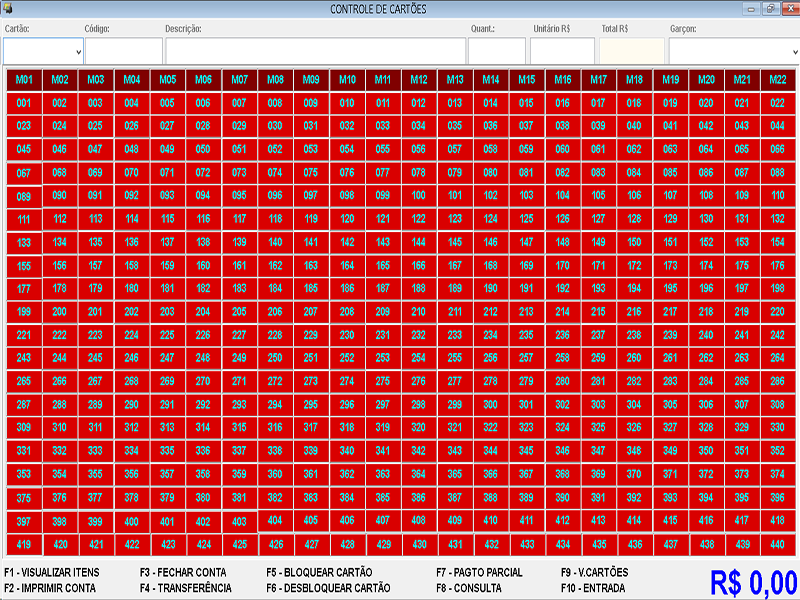Click card button 111
Image resolution: width=800 pixels, height=600 pixels.
(24, 219)
